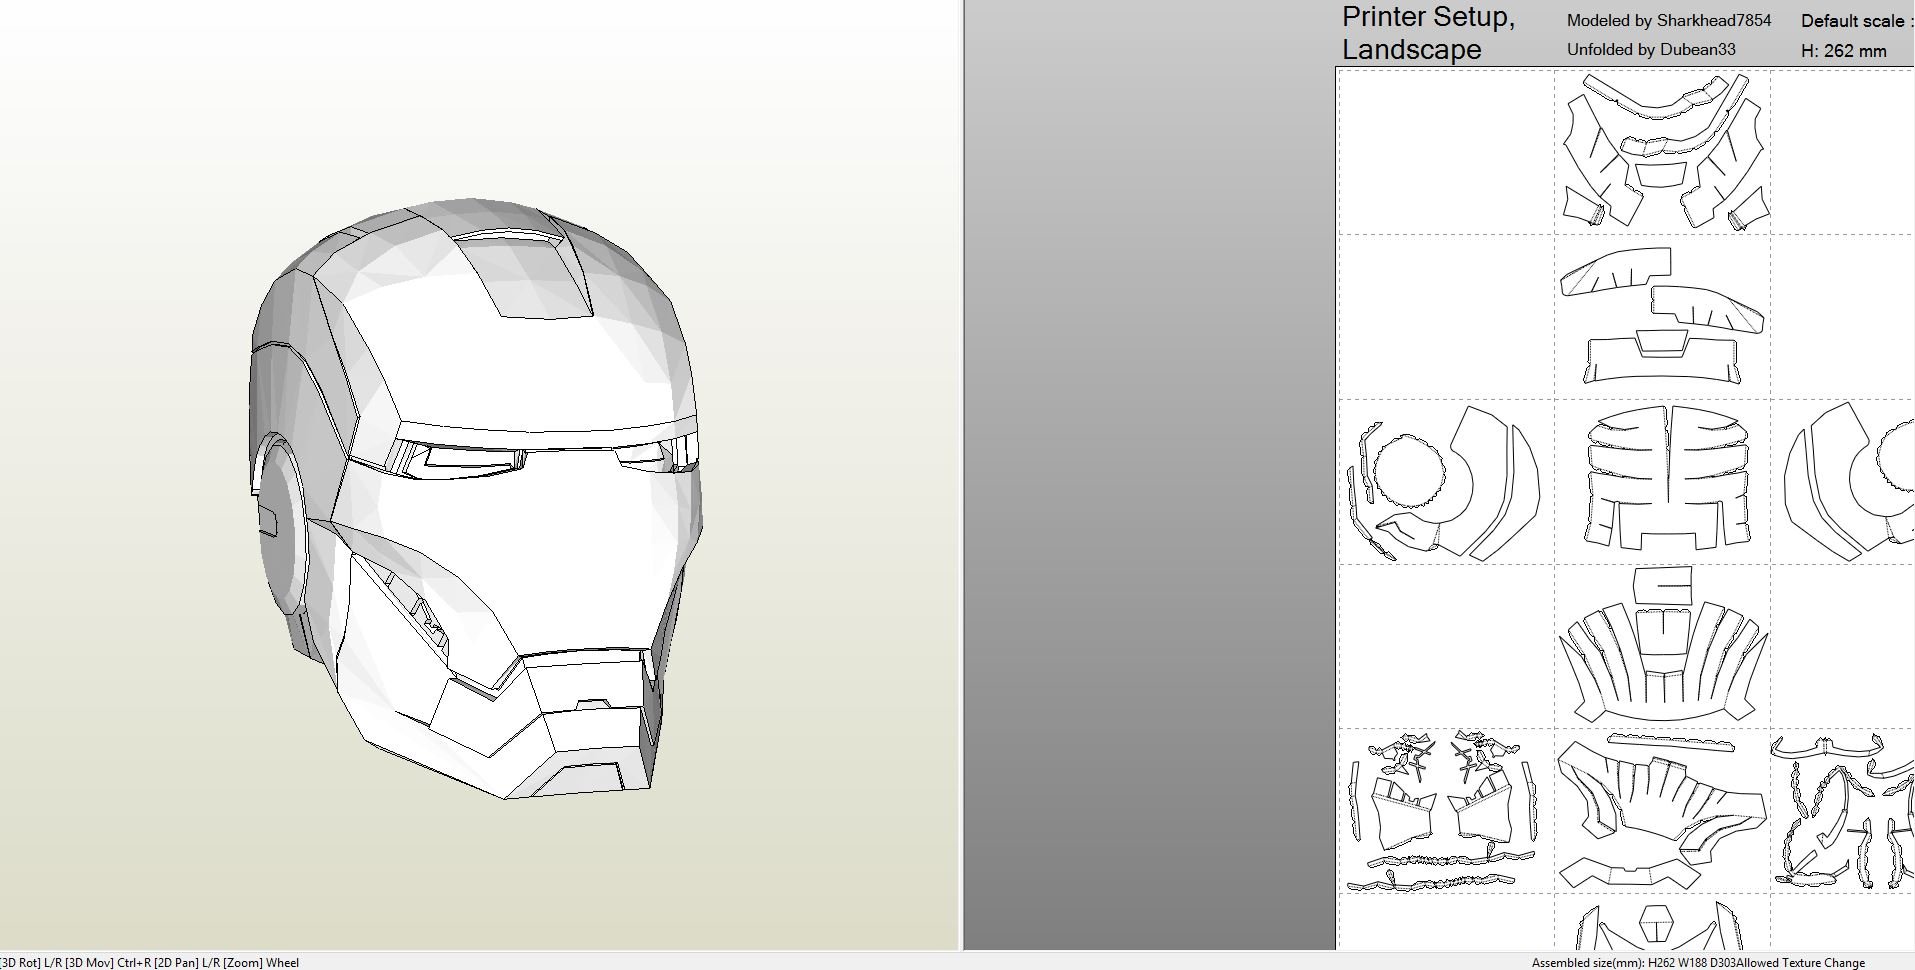
Task: Select the scalloped circle pattern piece on the fully visible page
Action: point(1410,473)
